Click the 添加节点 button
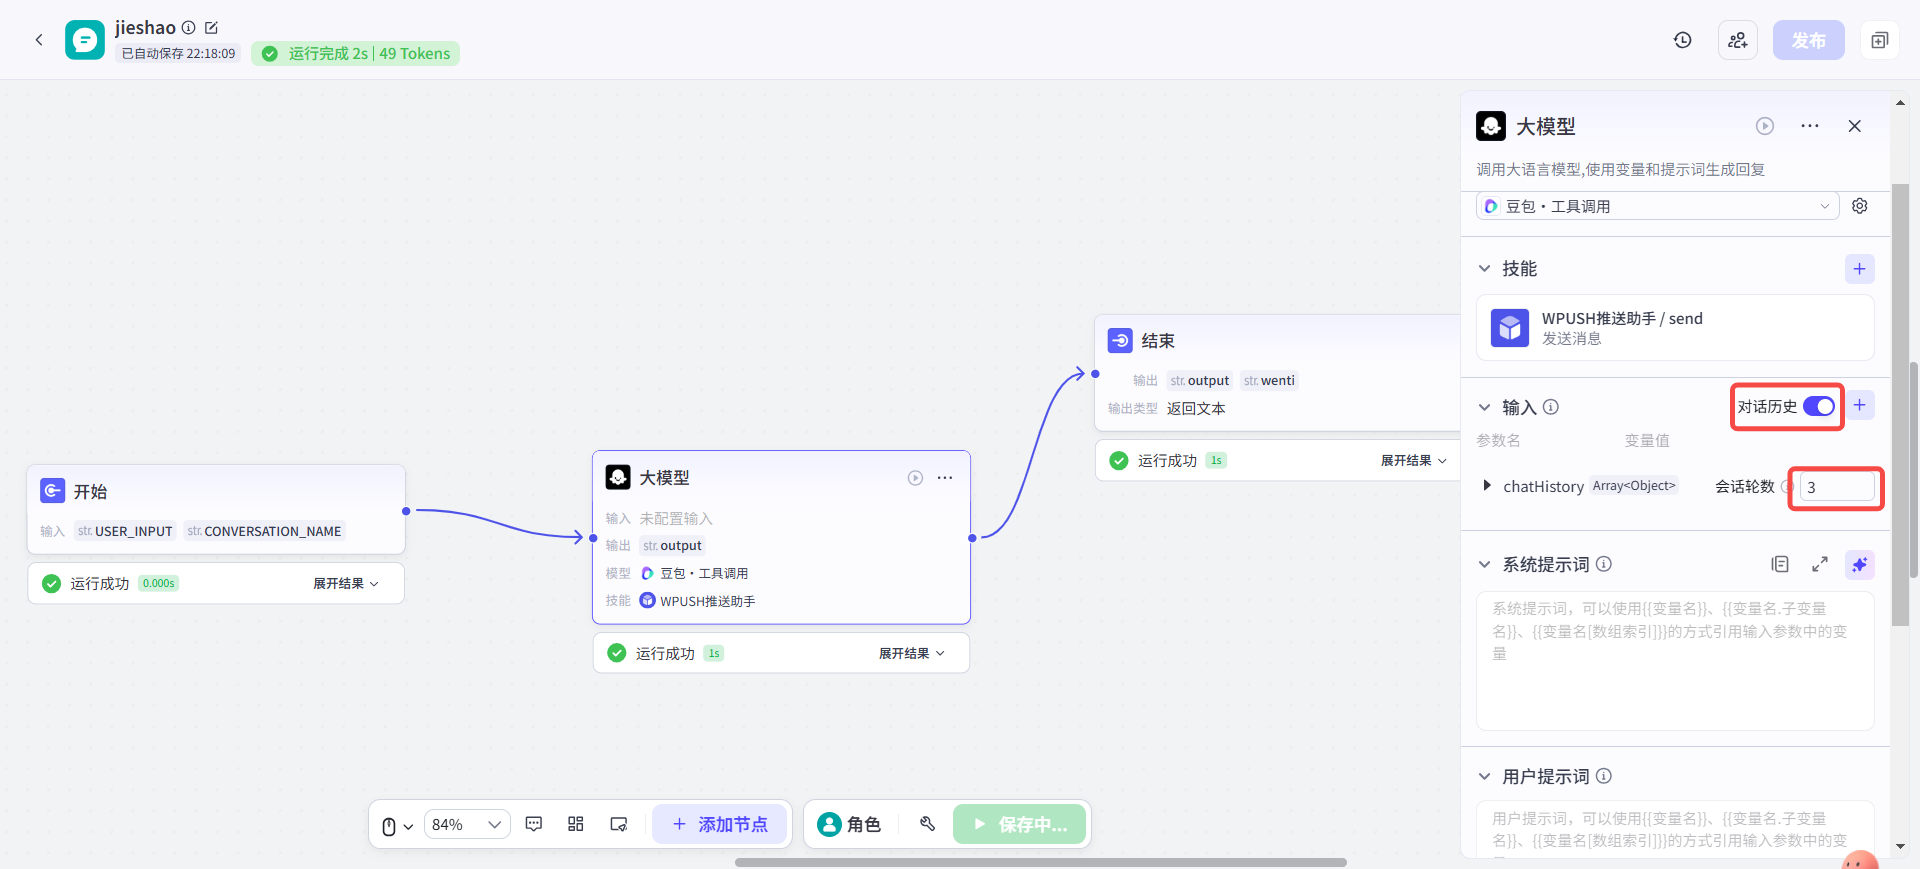Screen dimensions: 1920x869 pos(720,824)
